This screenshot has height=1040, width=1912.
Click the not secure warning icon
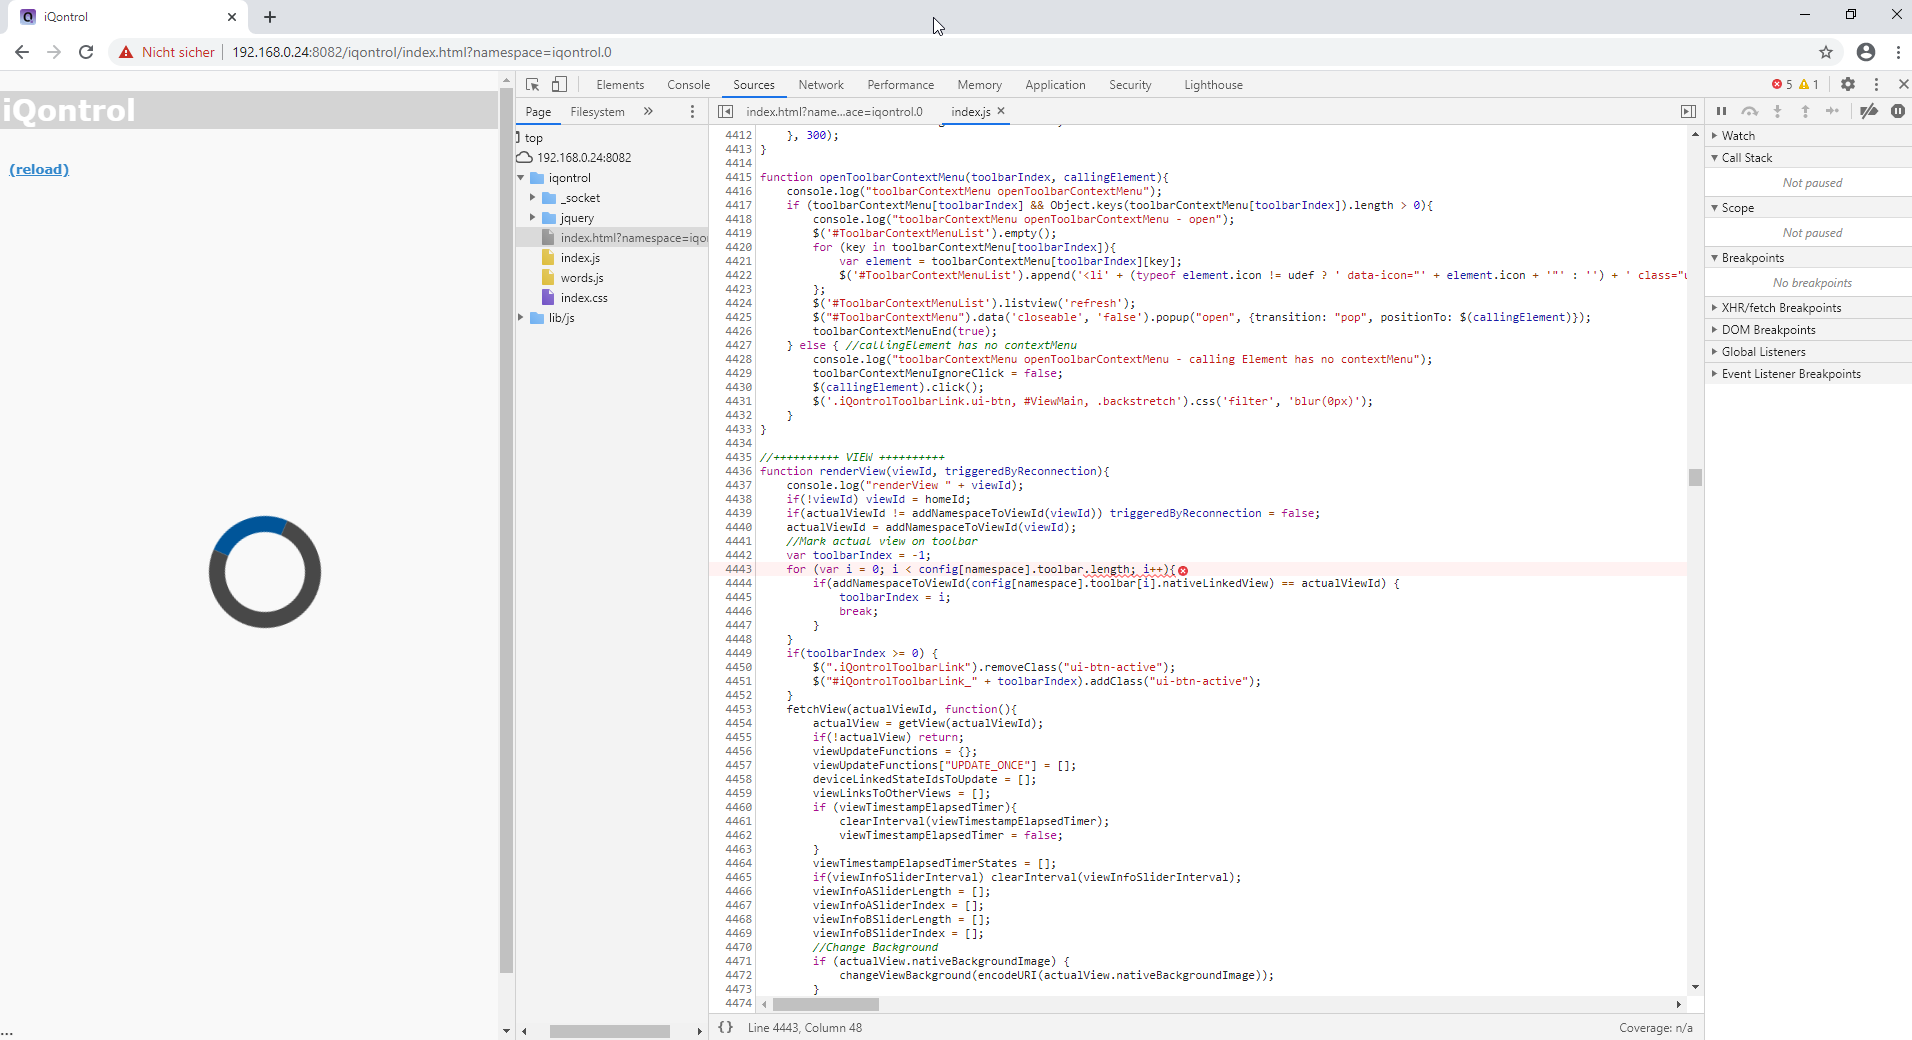pyautogui.click(x=126, y=52)
